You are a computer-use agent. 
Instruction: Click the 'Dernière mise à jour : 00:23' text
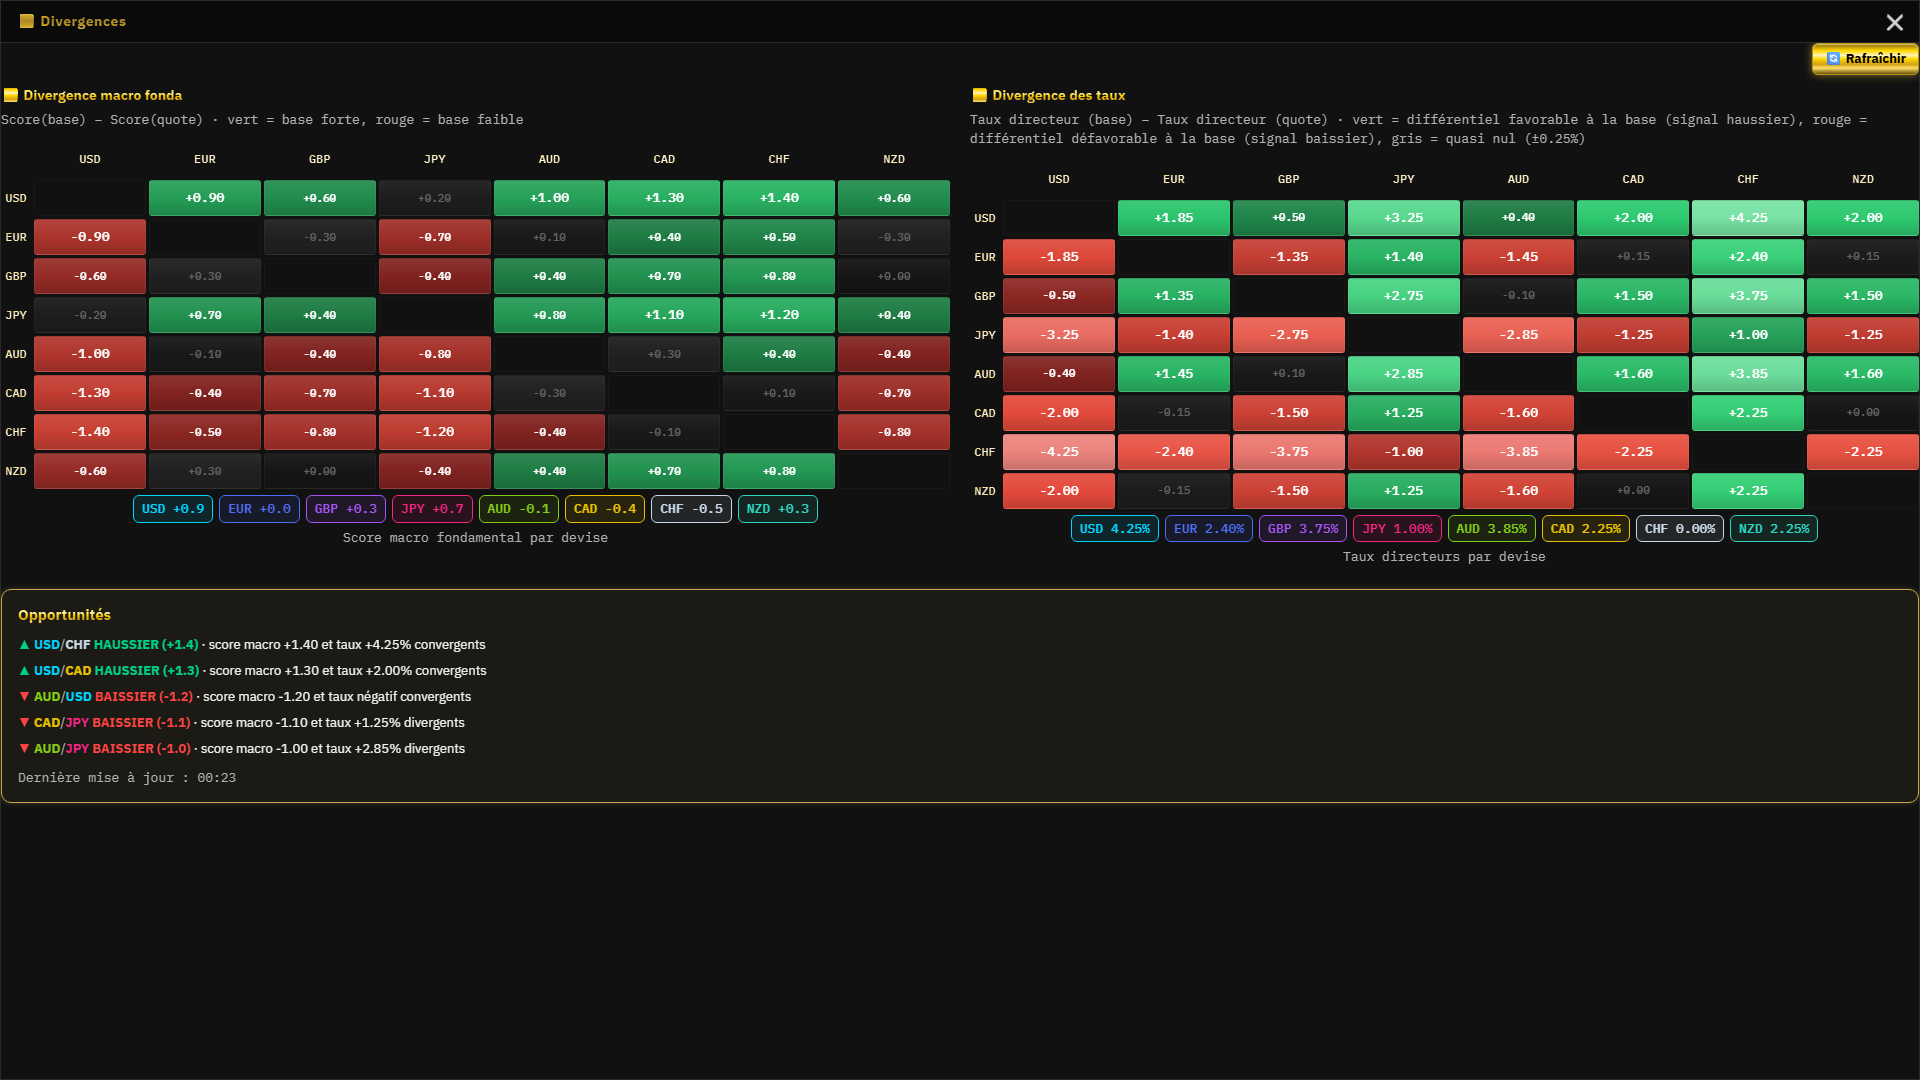click(127, 778)
